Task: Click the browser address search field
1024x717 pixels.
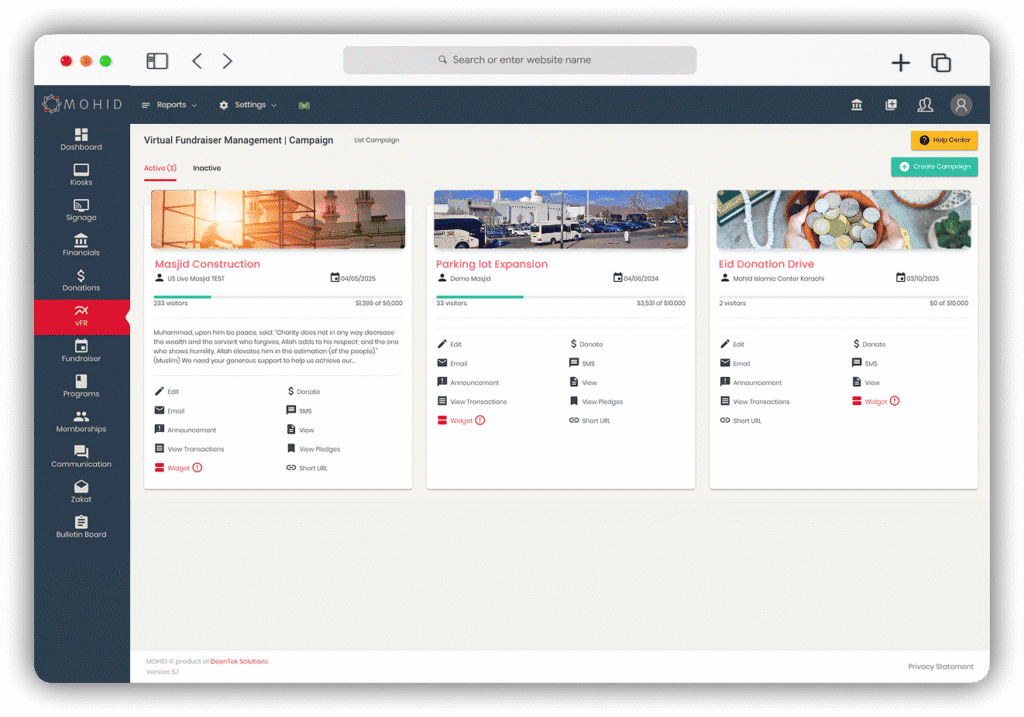Action: (x=520, y=60)
